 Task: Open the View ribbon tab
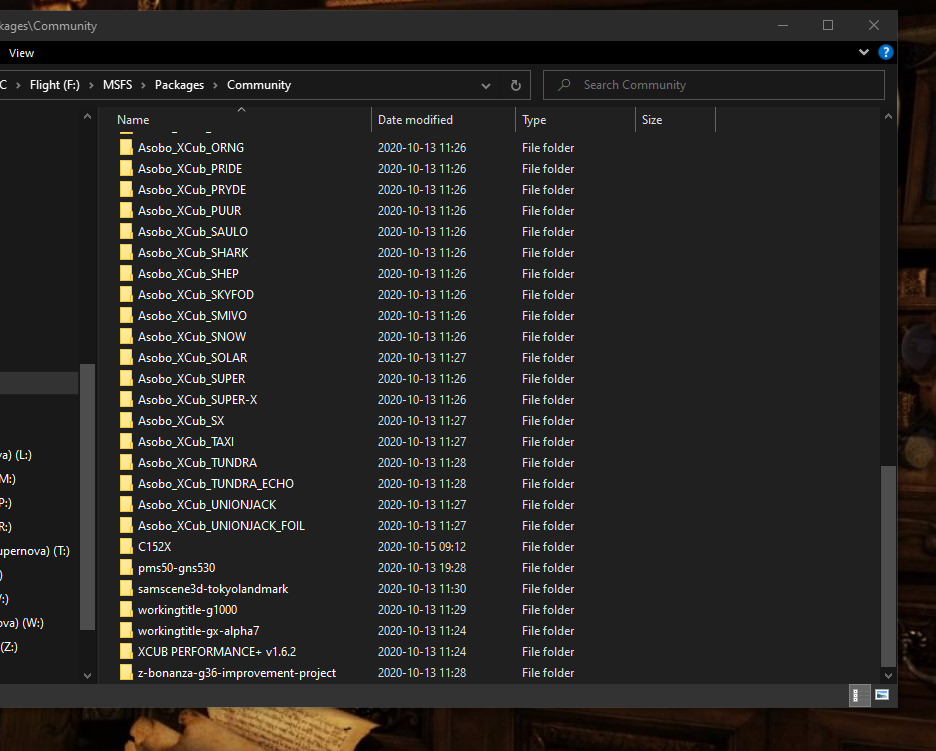point(21,53)
